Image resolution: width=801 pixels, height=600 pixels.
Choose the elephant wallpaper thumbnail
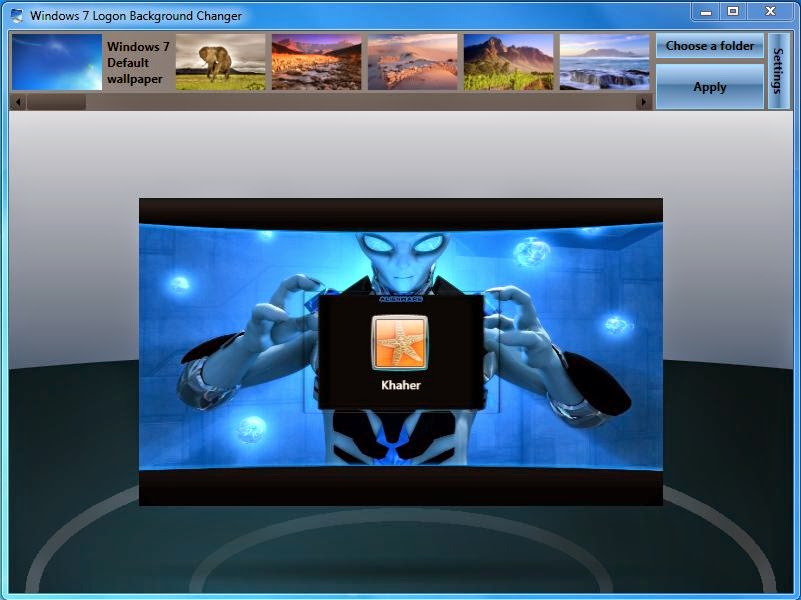221,62
